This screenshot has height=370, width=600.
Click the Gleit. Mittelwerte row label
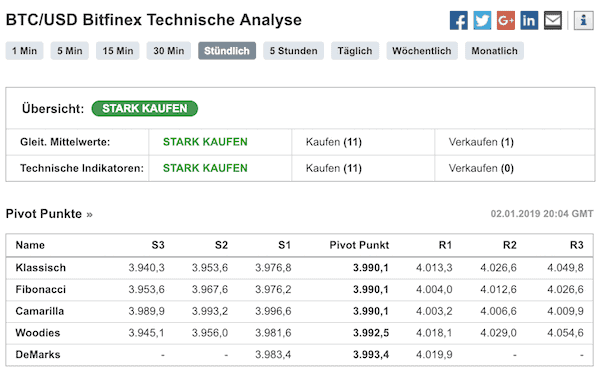65,142
